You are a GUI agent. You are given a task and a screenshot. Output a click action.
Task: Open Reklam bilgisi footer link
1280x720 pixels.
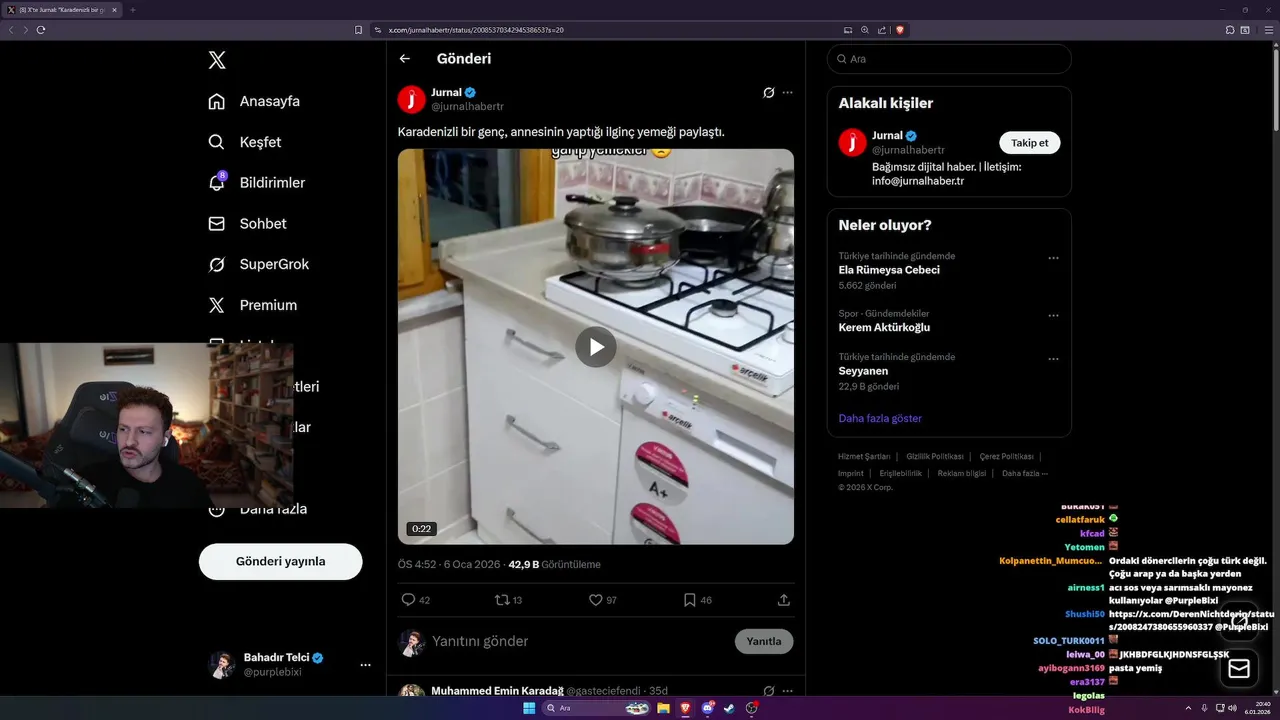point(962,474)
